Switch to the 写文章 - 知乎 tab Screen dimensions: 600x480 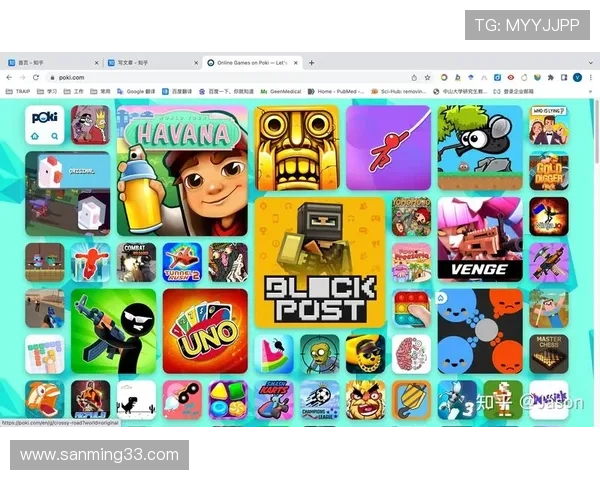[x=151, y=62]
